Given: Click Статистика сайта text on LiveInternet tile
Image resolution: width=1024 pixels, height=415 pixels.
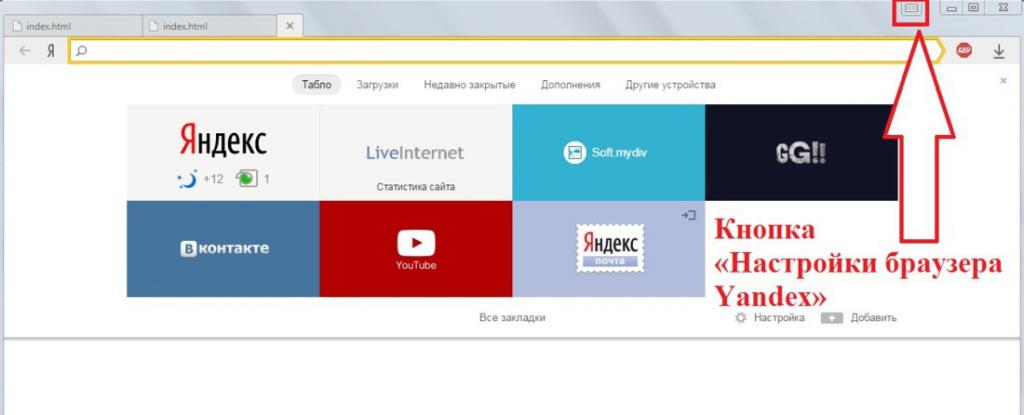Looking at the screenshot, I should (x=415, y=187).
